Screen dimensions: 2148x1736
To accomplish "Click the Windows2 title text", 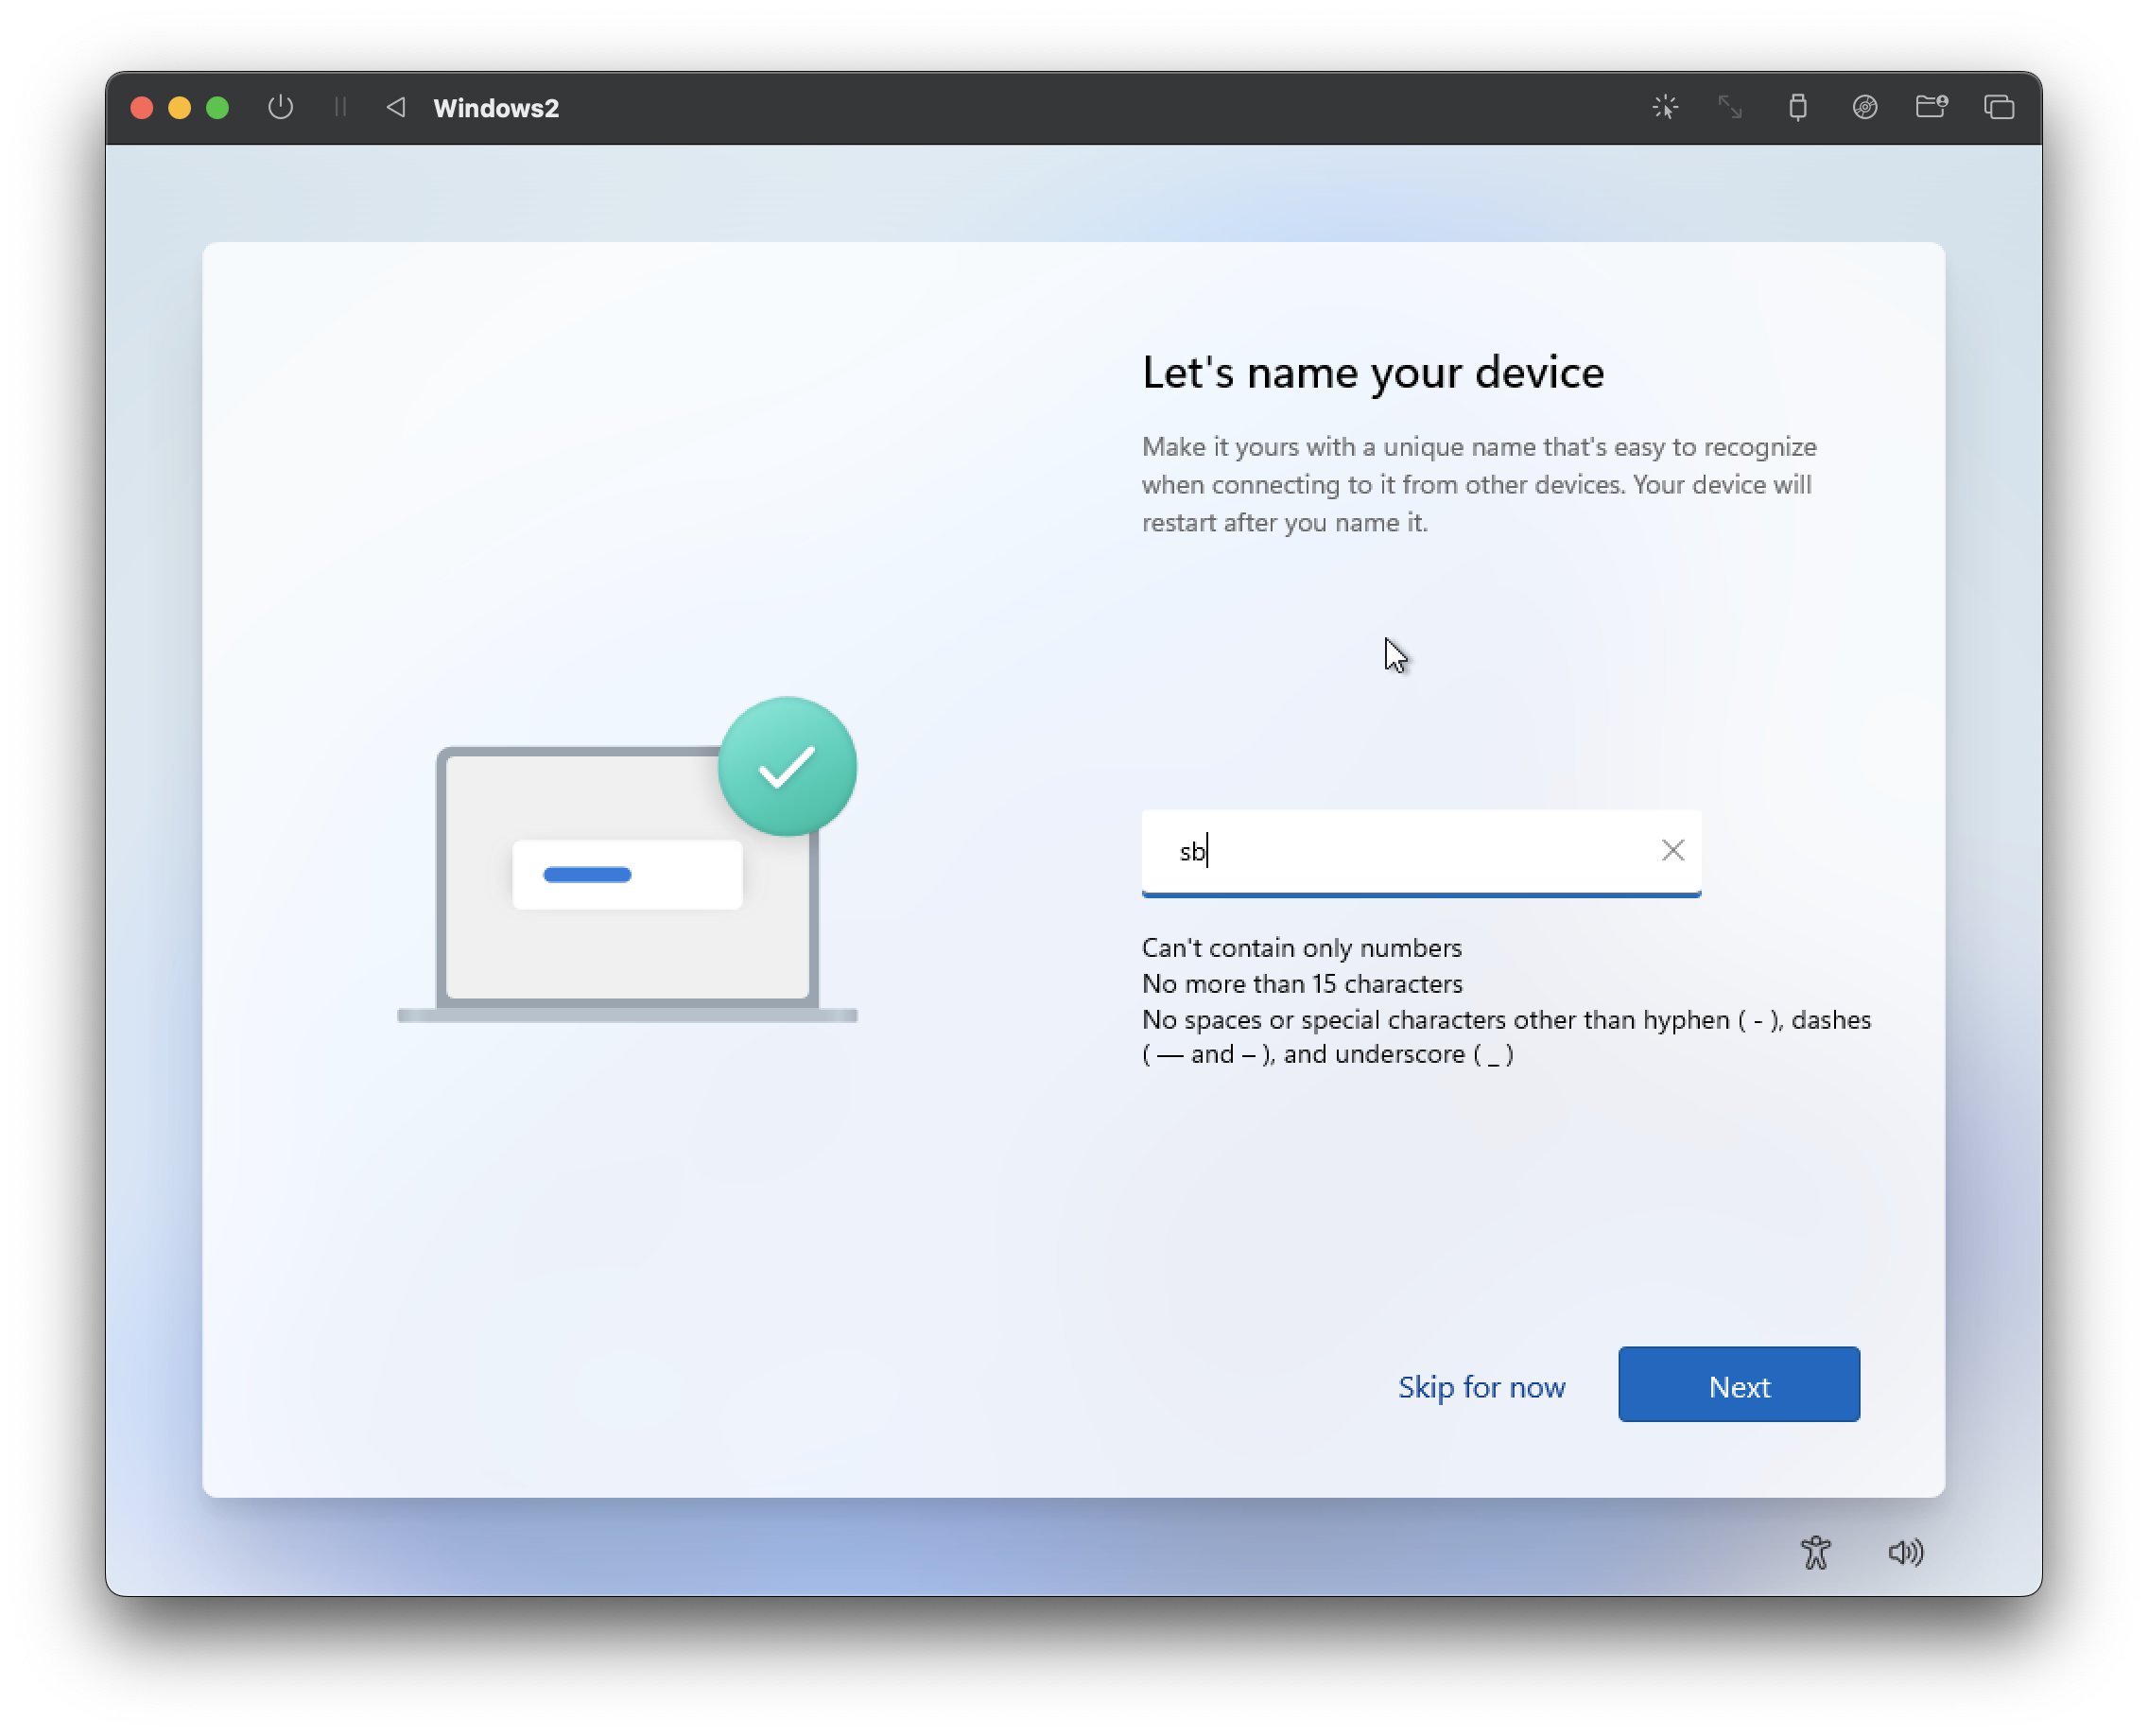I will [x=495, y=108].
